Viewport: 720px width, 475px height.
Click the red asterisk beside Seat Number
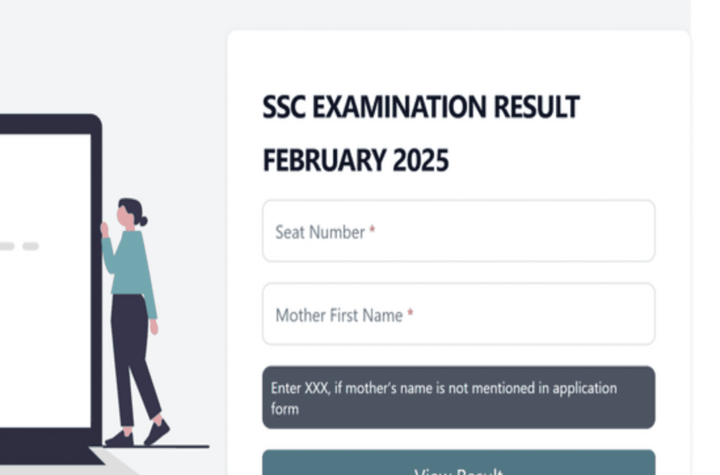(372, 229)
